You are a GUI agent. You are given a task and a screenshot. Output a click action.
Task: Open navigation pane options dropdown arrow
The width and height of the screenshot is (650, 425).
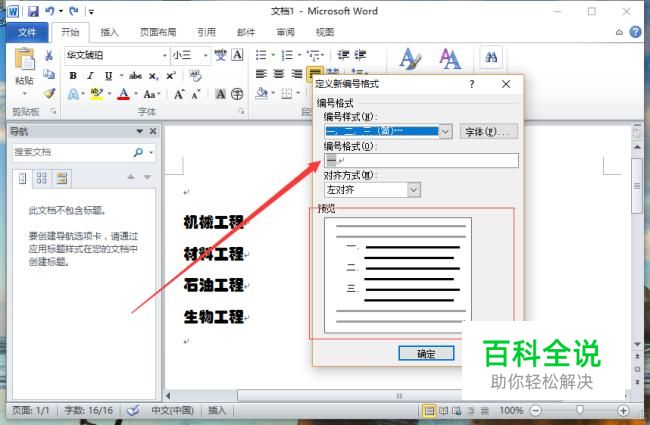140,131
